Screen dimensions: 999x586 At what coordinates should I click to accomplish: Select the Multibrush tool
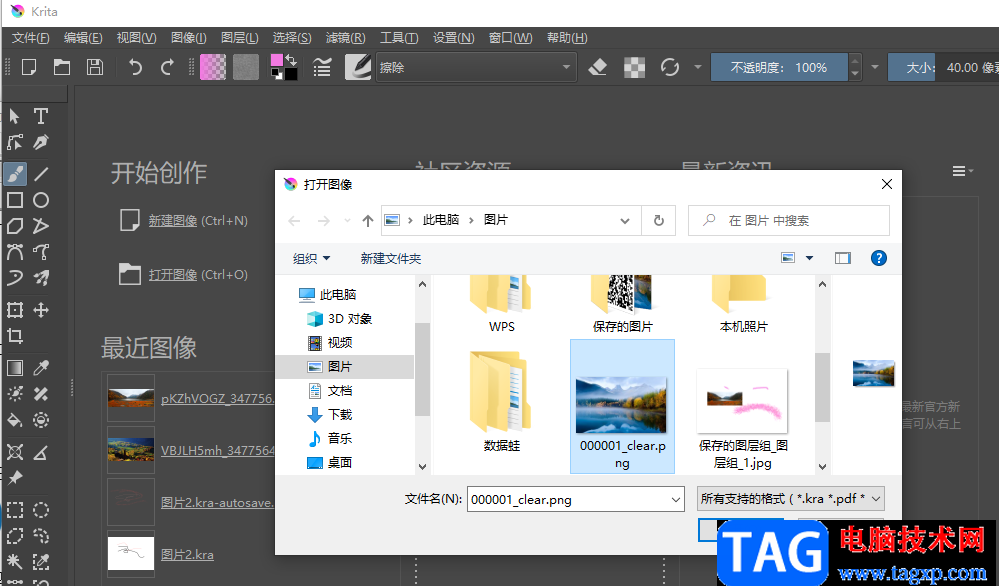(x=41, y=278)
